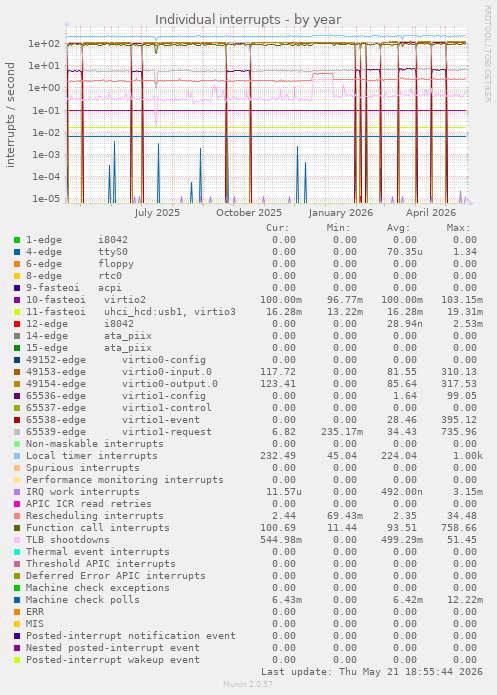The width and height of the screenshot is (497, 695).
Task: Click the 758.66 max for Function call interrupts
Action: (x=459, y=528)
